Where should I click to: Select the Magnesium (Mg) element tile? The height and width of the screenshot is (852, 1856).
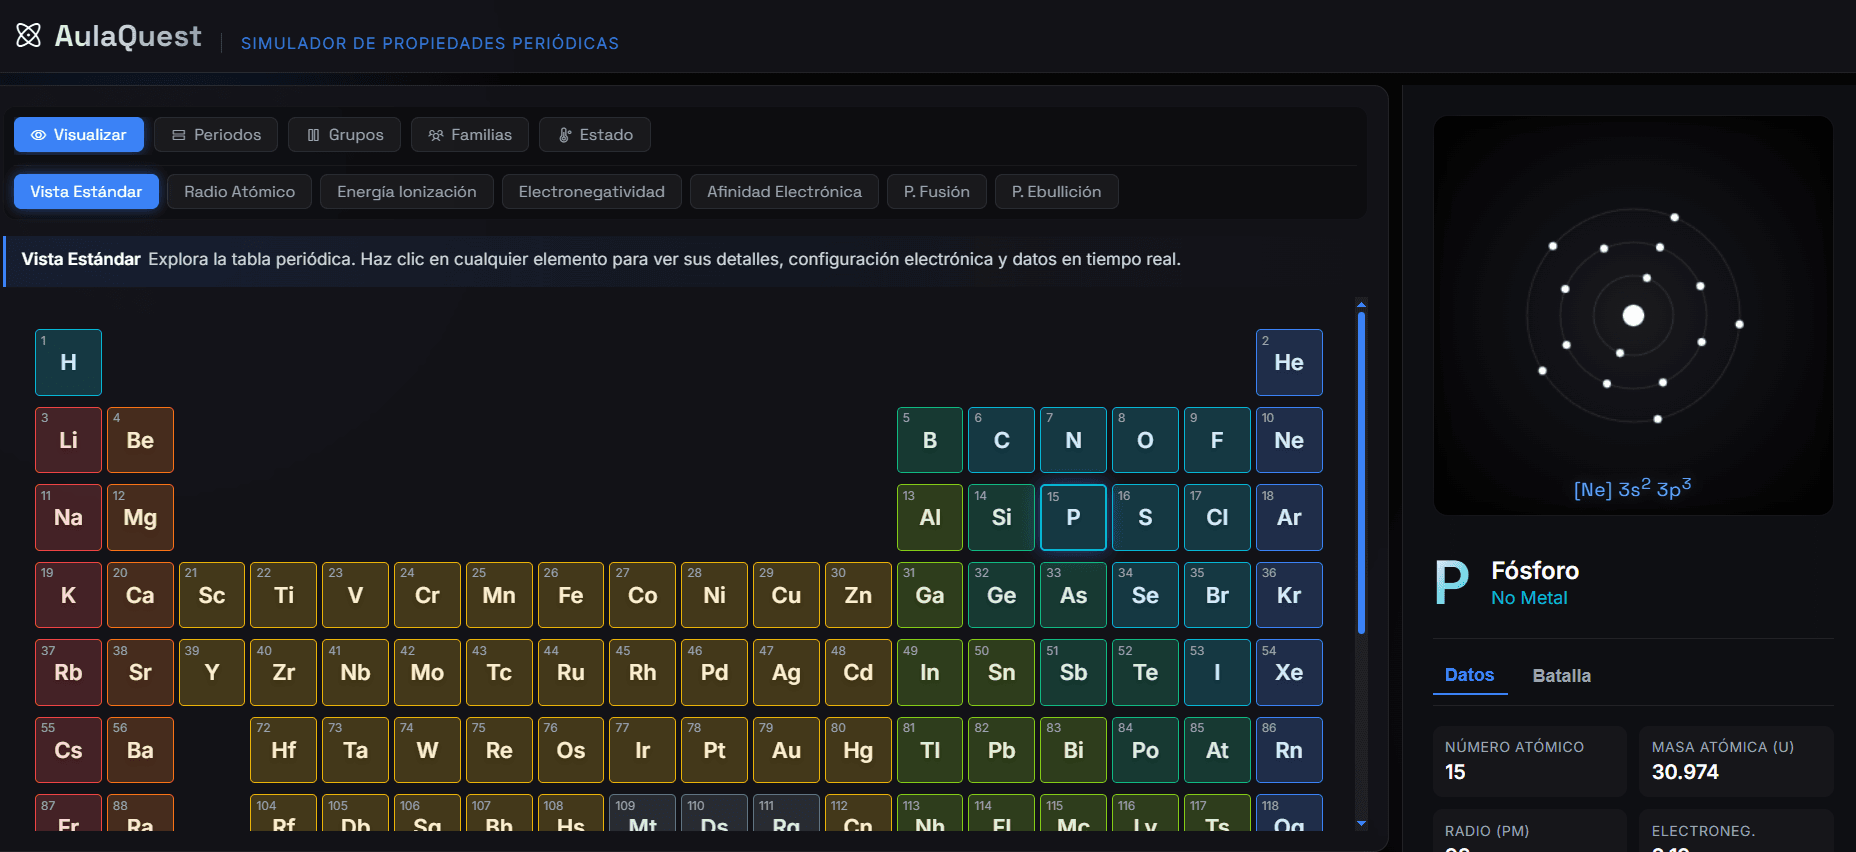pos(140,517)
